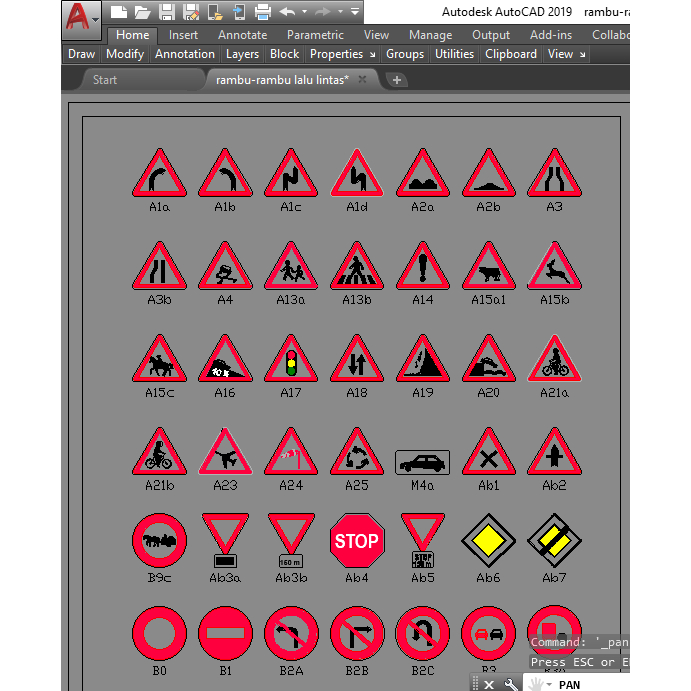691x691 pixels.
Task: Select the yellow priority road sign Ab6
Action: (488, 541)
